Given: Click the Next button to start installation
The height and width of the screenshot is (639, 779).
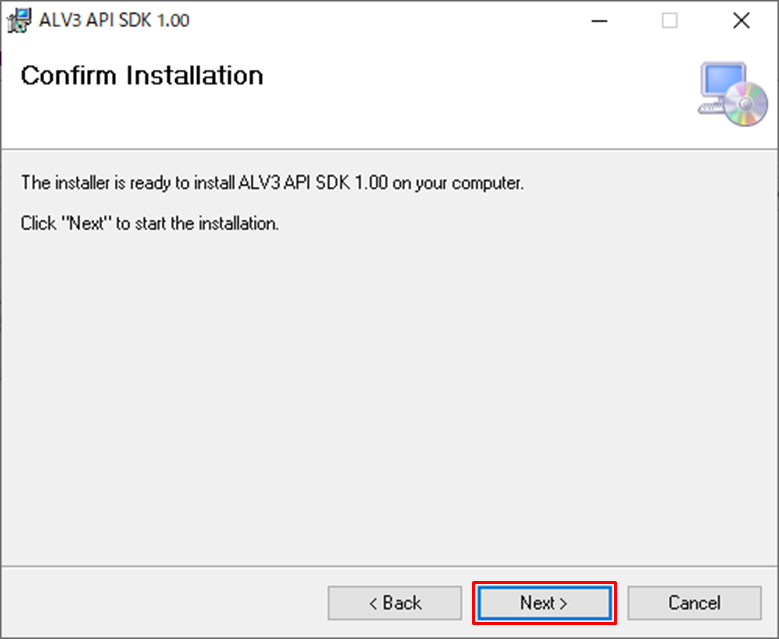Looking at the screenshot, I should [x=543, y=603].
